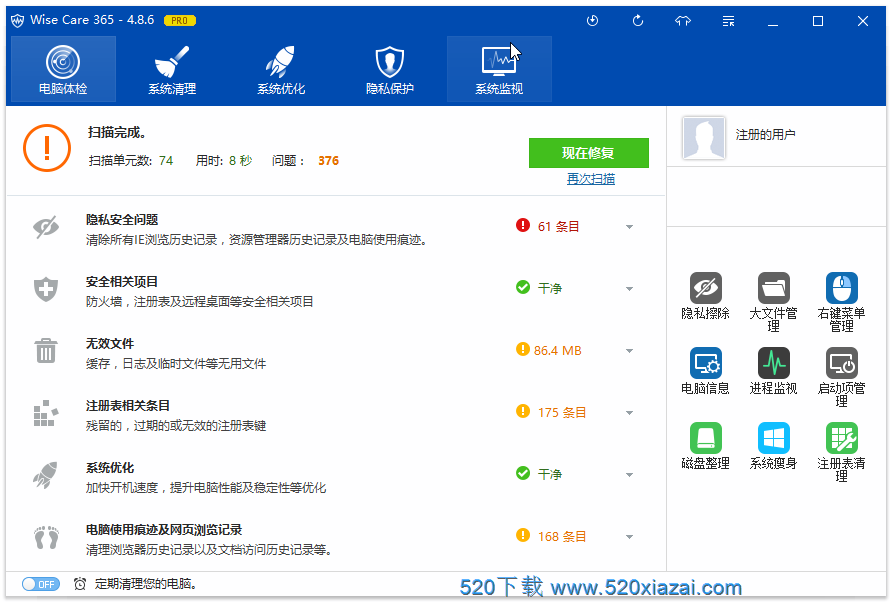
Task: Click the 安全相关项目 heading
Action: 122,282
